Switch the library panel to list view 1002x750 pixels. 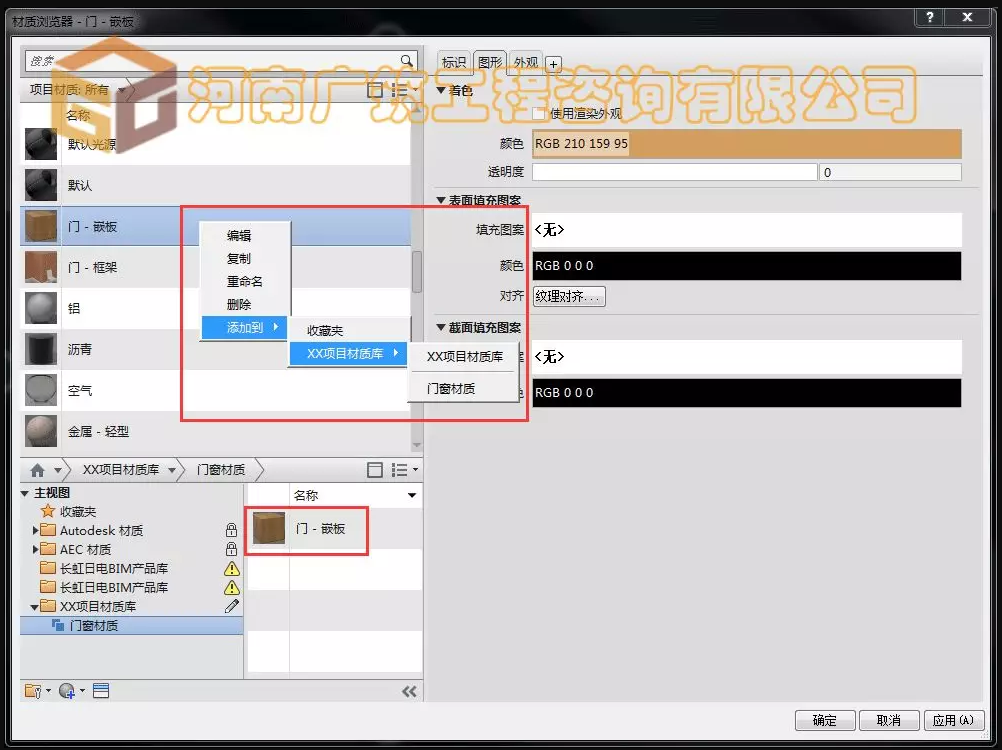pos(399,469)
